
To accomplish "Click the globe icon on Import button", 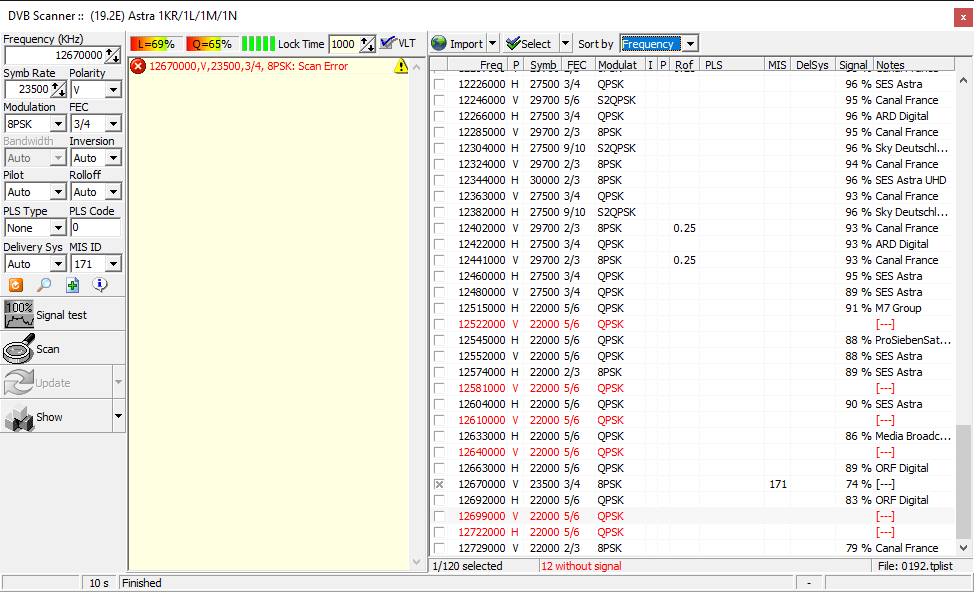I will pyautogui.click(x=439, y=43).
